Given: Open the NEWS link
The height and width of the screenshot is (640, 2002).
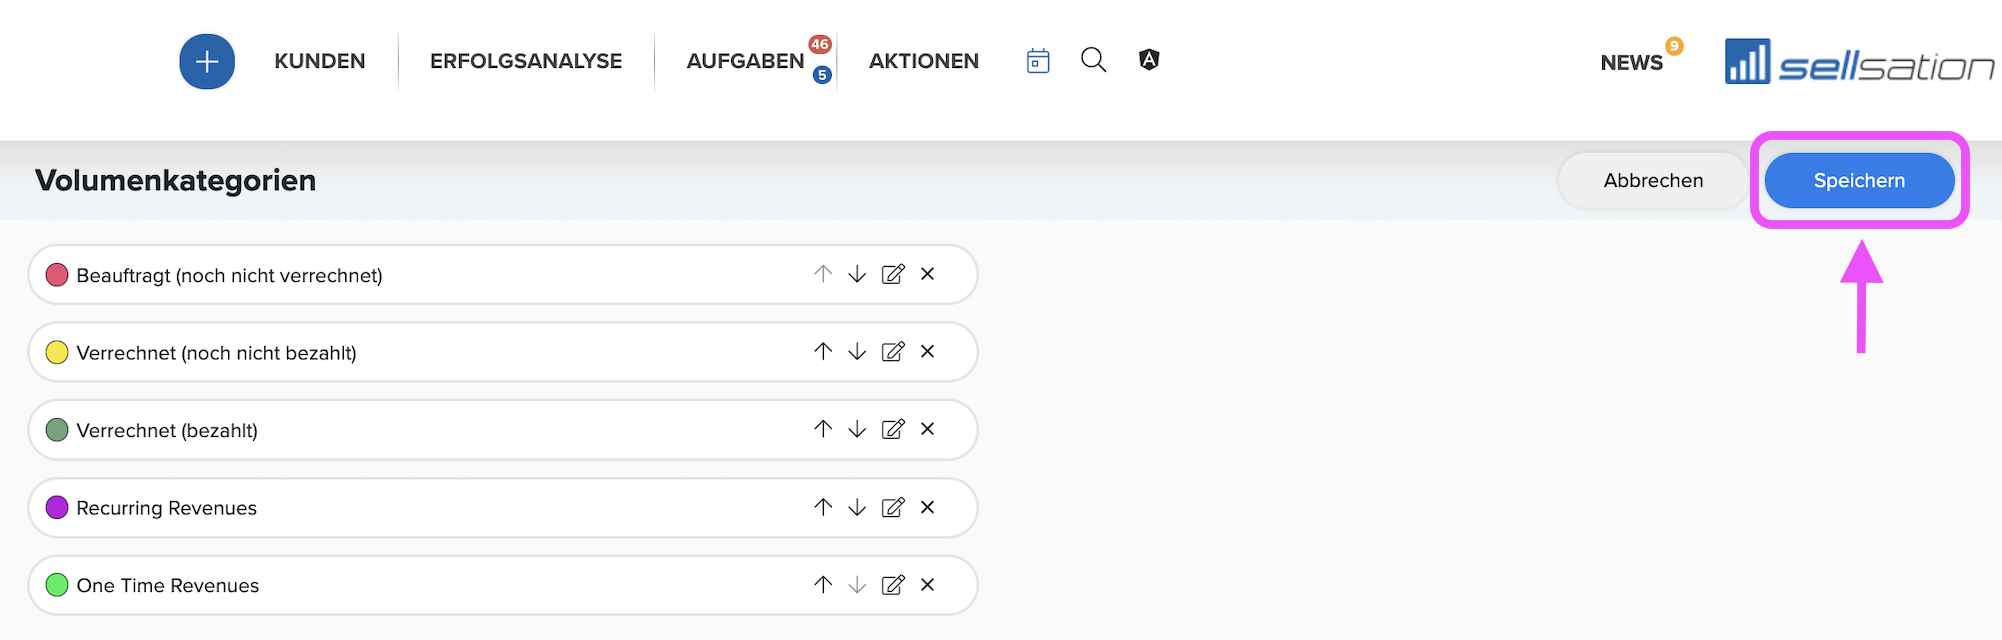Looking at the screenshot, I should 1631,62.
